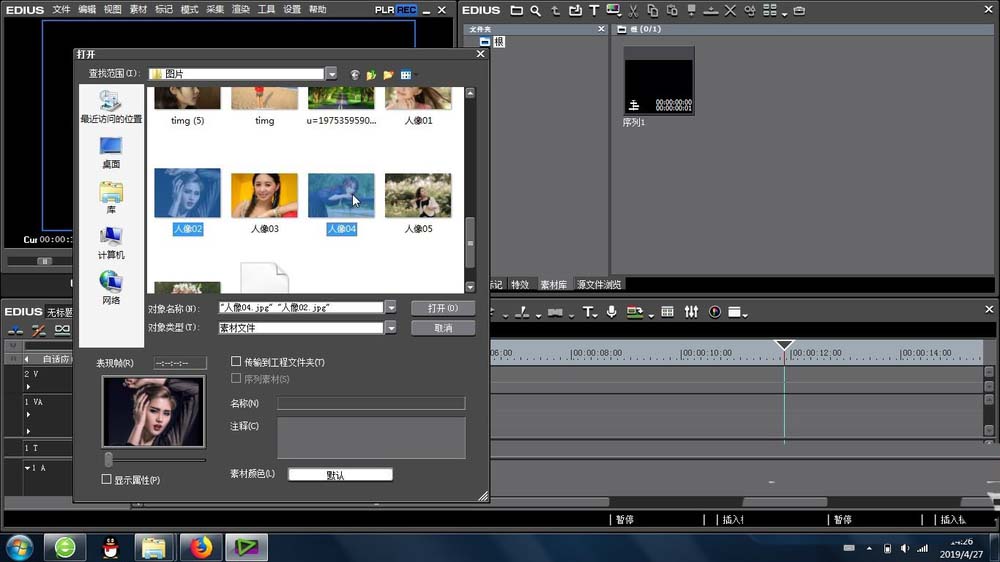Go to 网络 in places sidebar

click(111, 288)
